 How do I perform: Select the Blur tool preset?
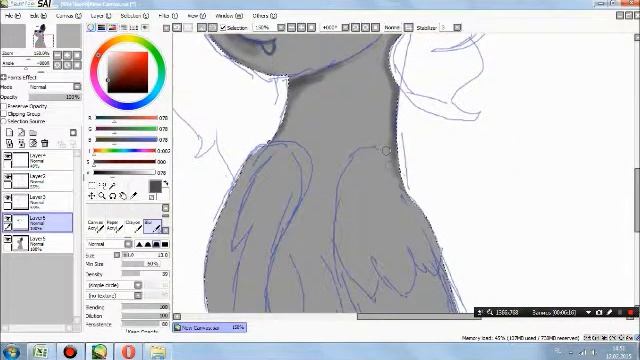click(152, 226)
